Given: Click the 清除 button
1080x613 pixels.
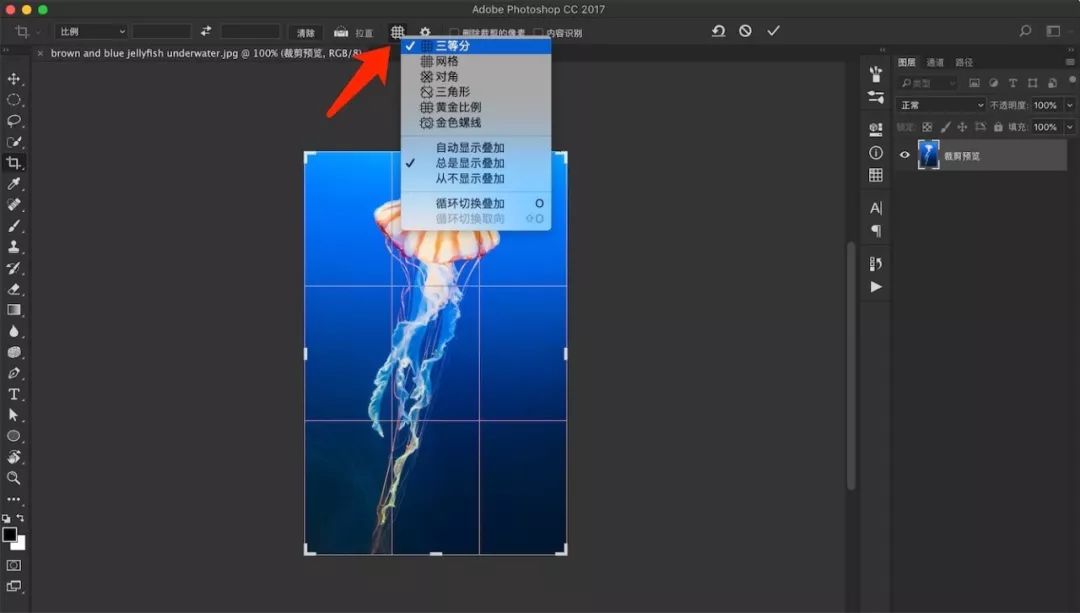Looking at the screenshot, I should coord(305,31).
